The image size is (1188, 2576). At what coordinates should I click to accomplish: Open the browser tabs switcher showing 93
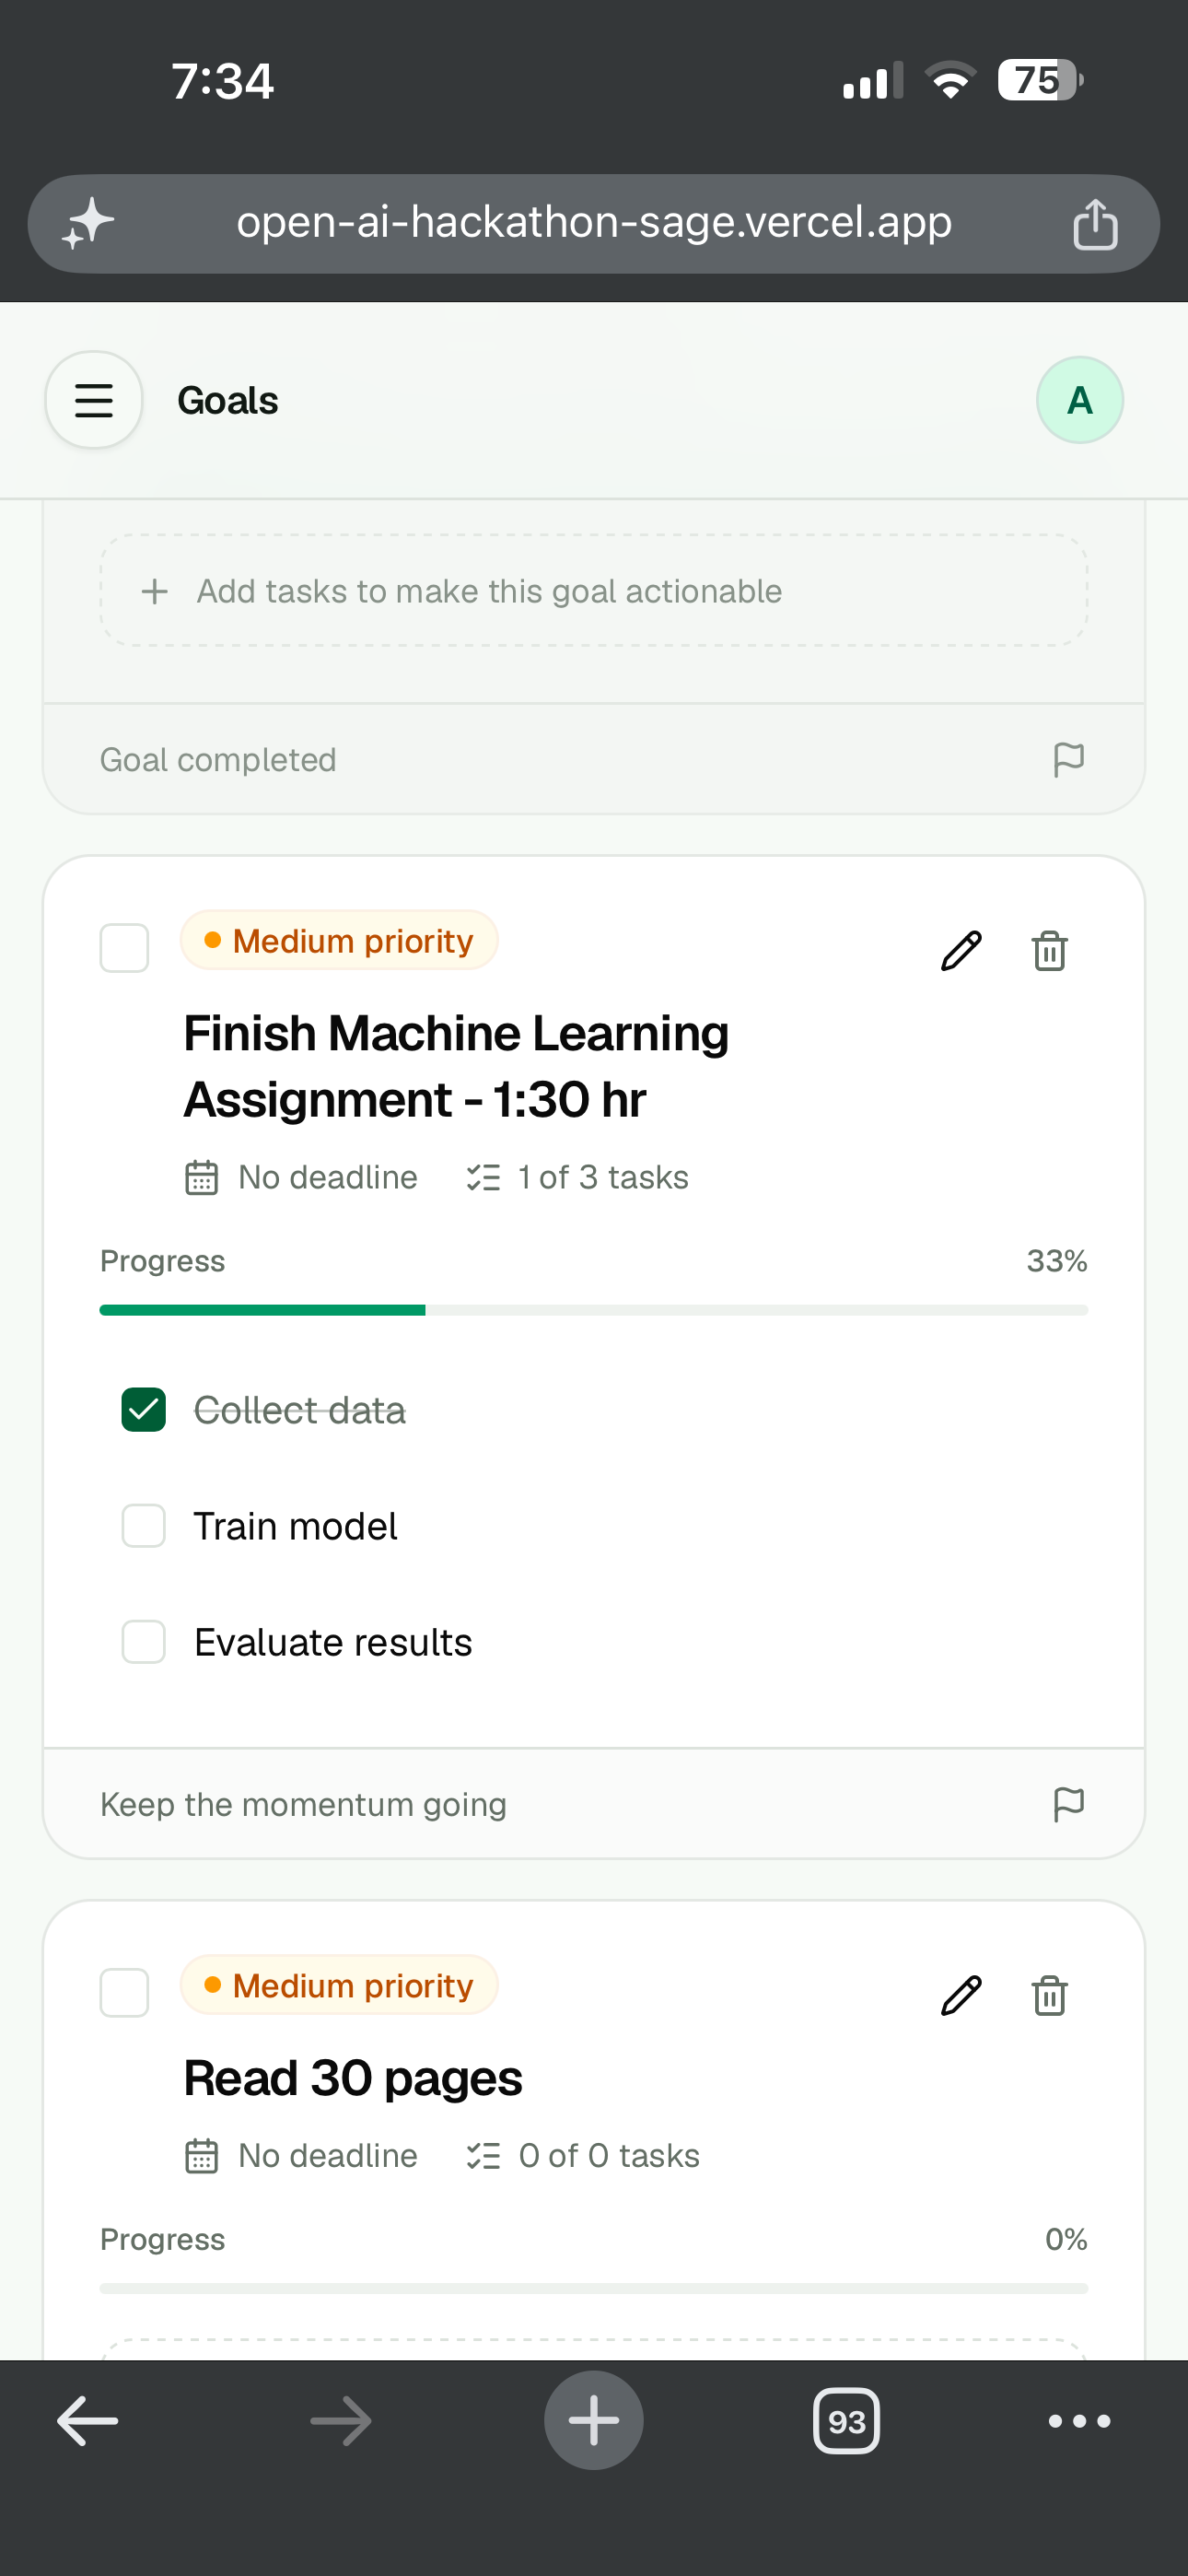846,2421
